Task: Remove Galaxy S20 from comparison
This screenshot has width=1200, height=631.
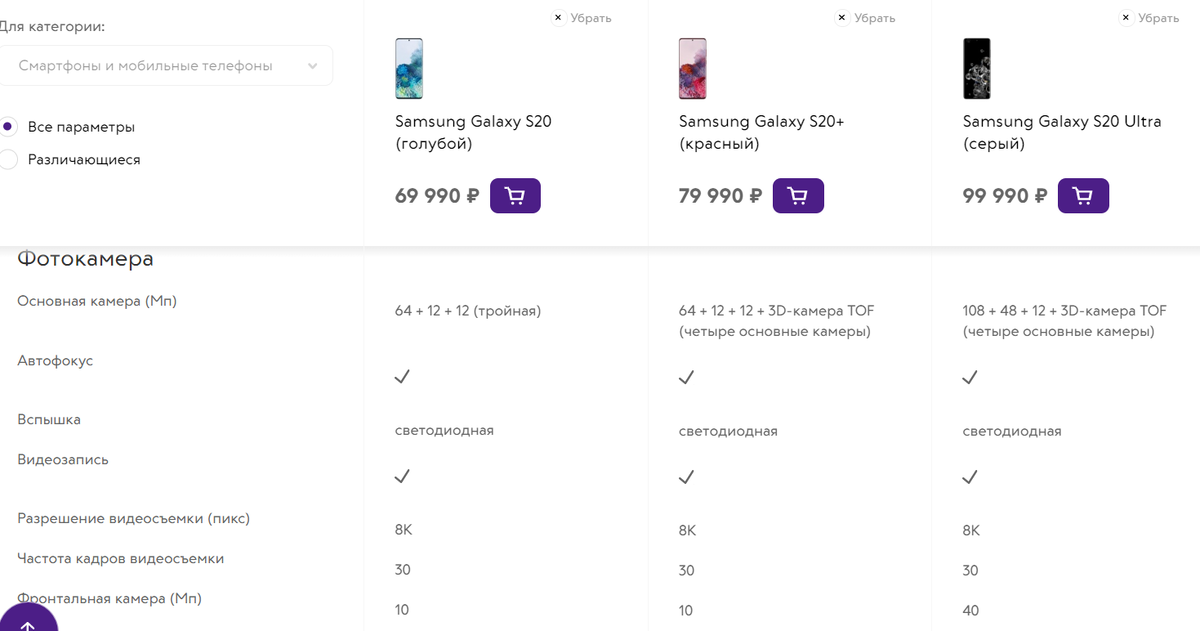Action: pos(583,18)
